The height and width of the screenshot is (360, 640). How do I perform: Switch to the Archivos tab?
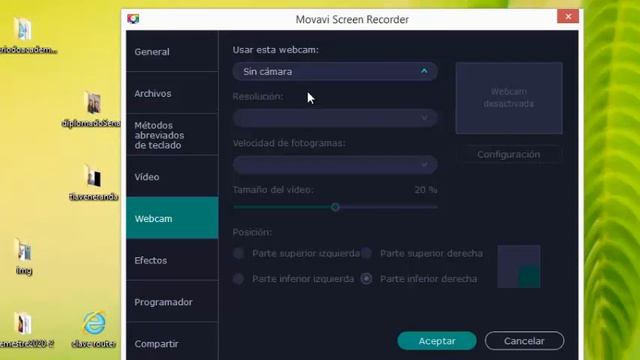click(172, 93)
